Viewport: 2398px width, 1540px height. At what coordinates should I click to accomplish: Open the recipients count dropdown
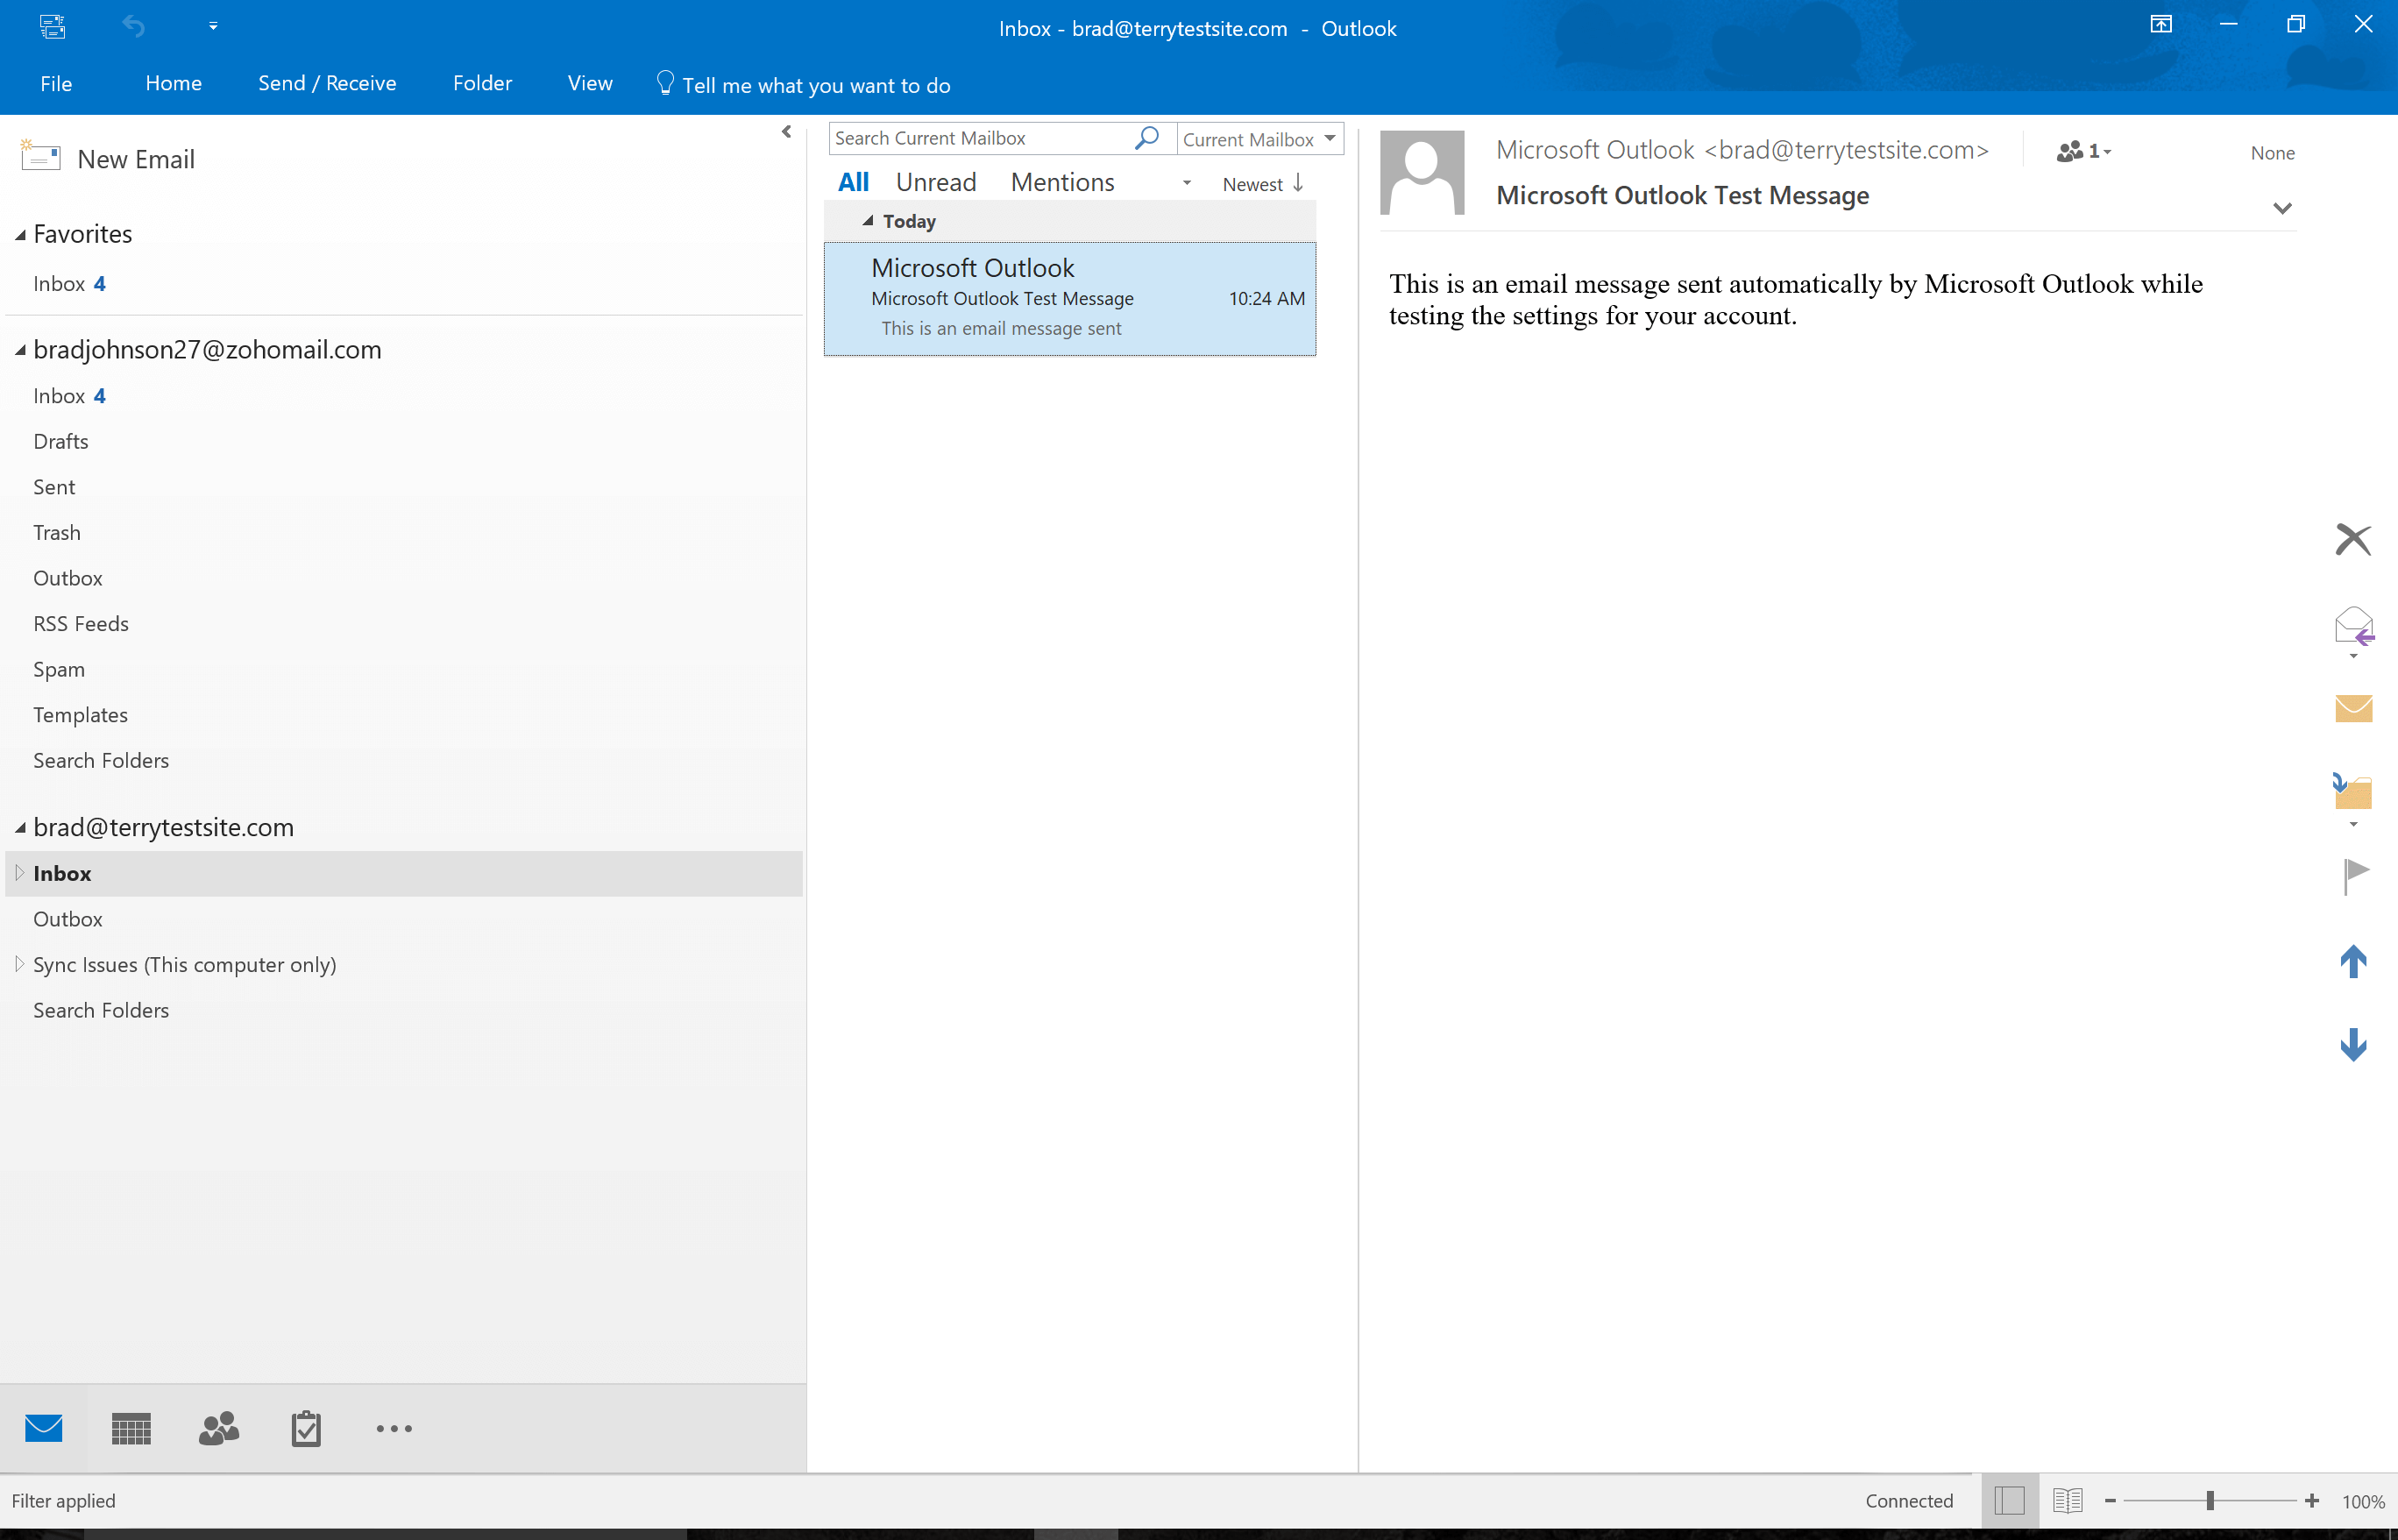[x=2084, y=151]
